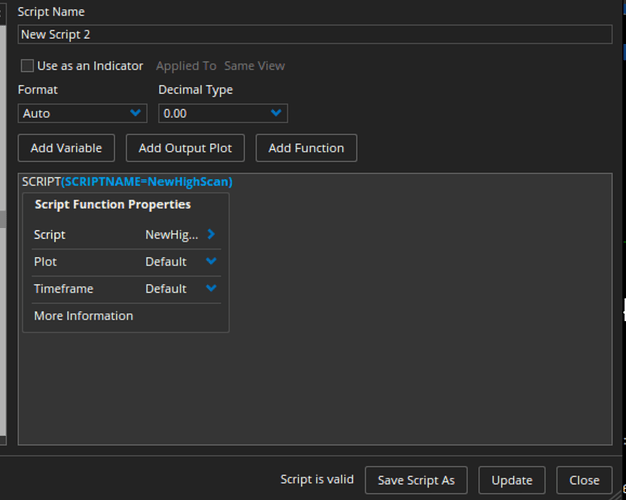
Task: Expand the Timeframe dropdown set to Default
Action: 211,288
